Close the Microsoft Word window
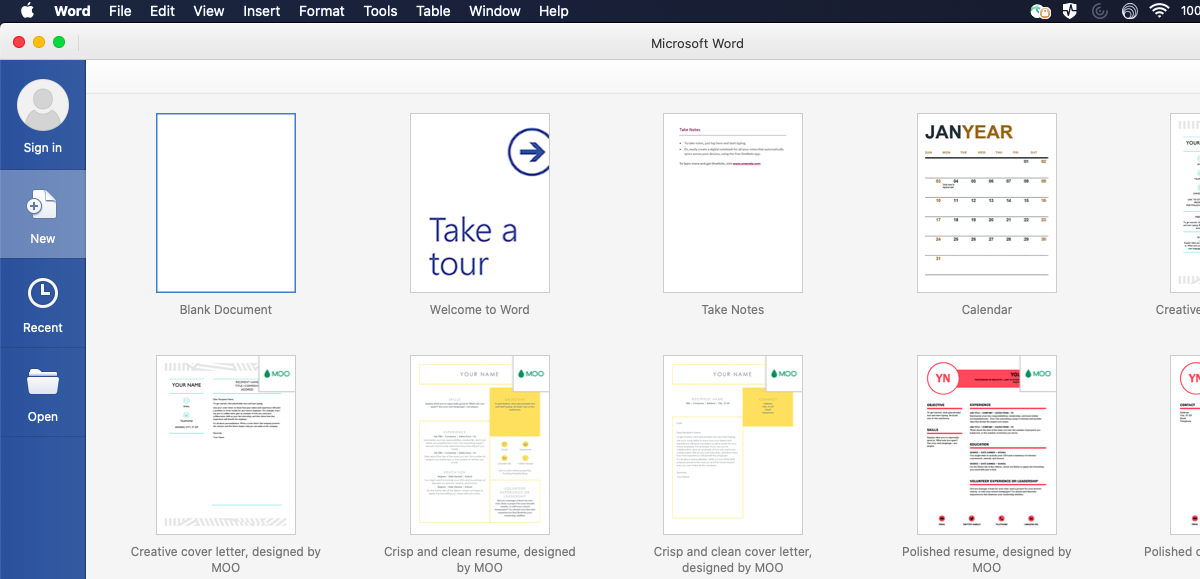 [x=19, y=43]
